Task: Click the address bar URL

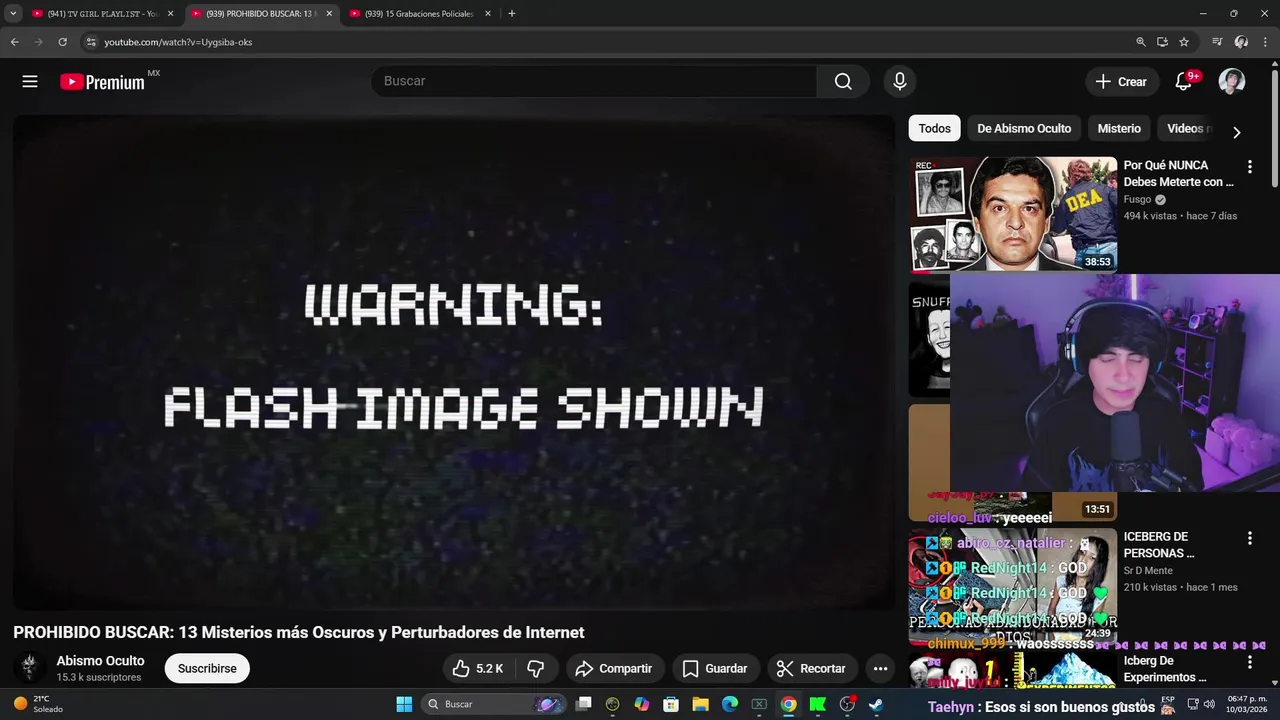Action: click(178, 42)
